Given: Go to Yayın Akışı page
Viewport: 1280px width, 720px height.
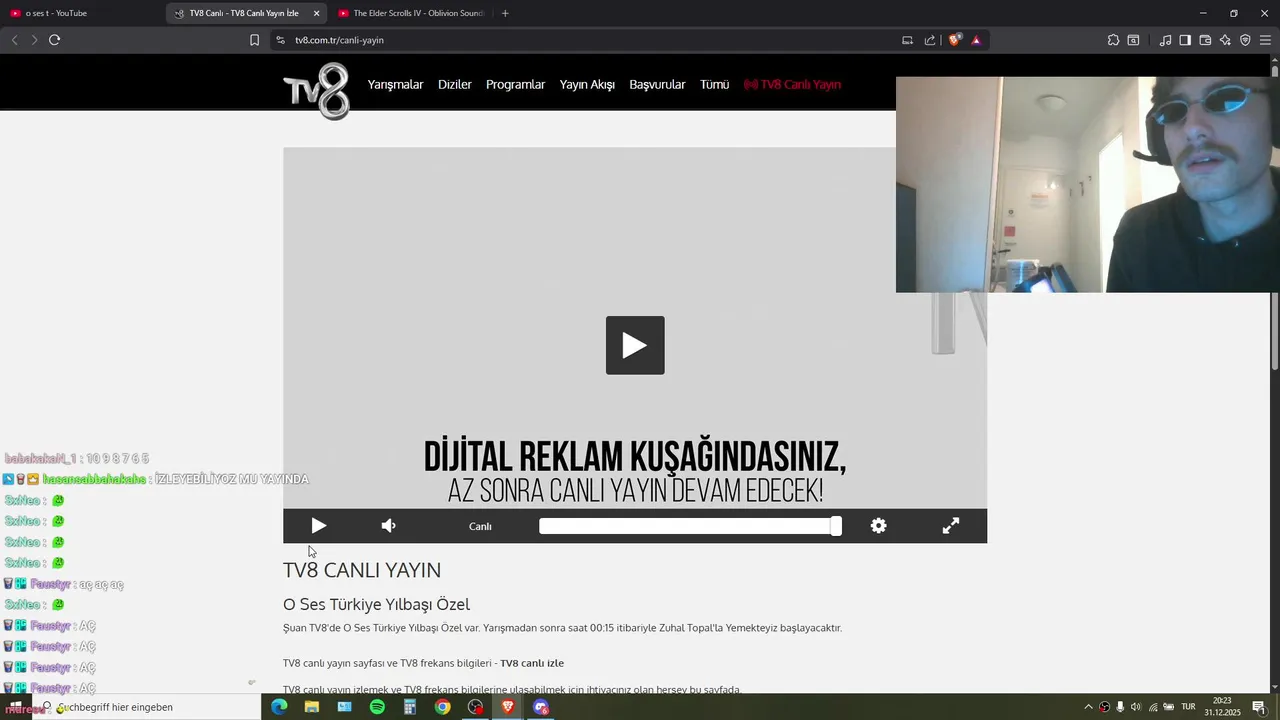Looking at the screenshot, I should 587,85.
